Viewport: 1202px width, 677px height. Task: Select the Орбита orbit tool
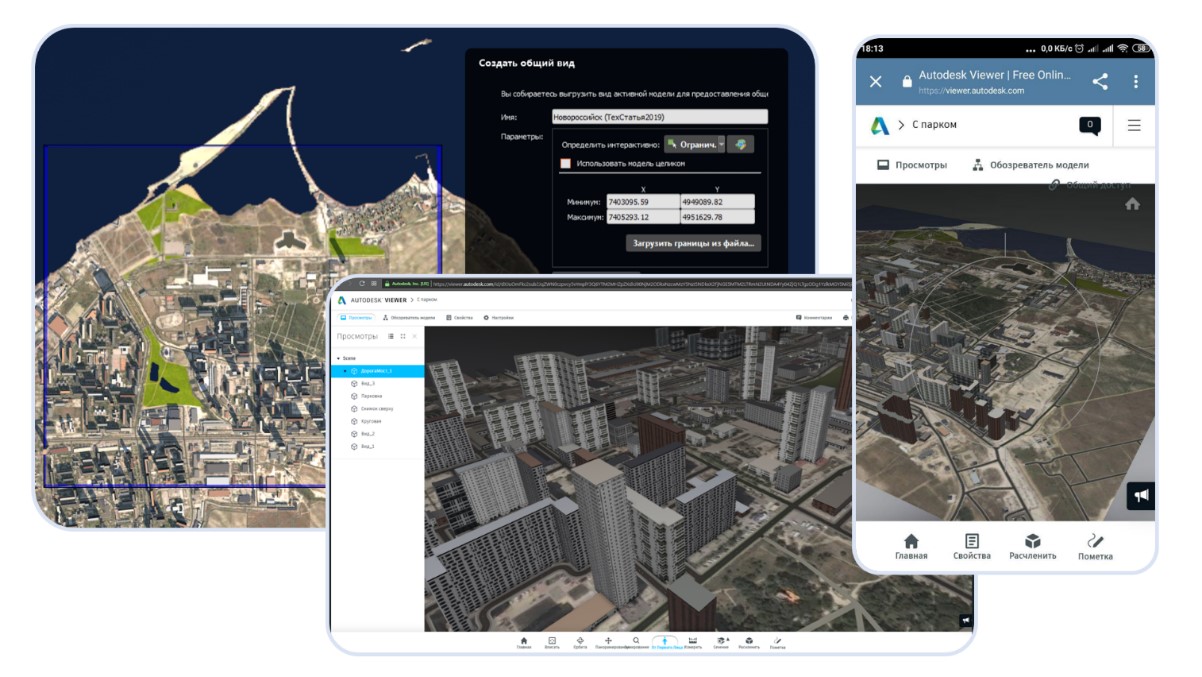[x=580, y=643]
